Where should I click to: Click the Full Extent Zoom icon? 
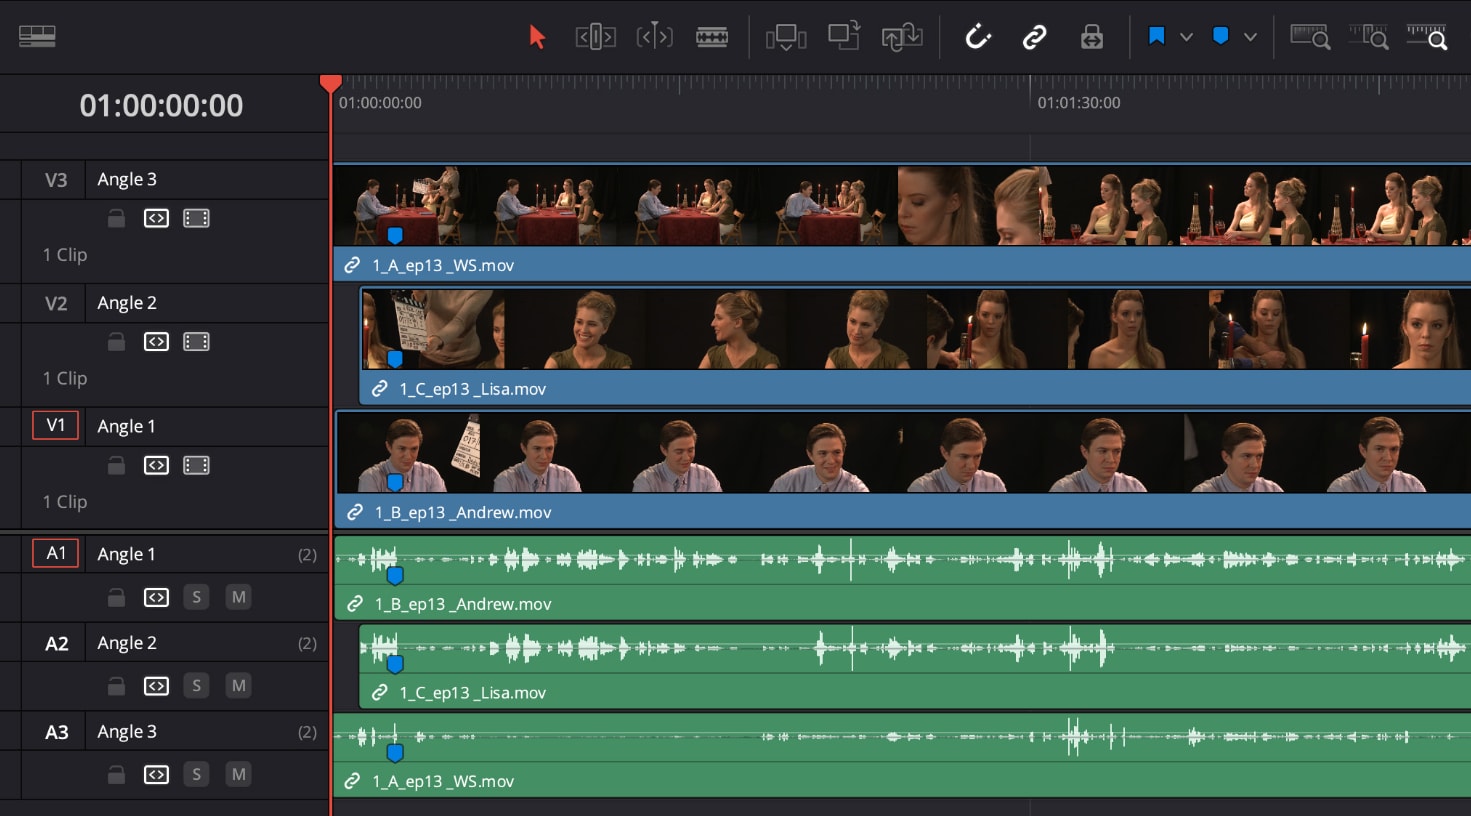click(x=1310, y=36)
